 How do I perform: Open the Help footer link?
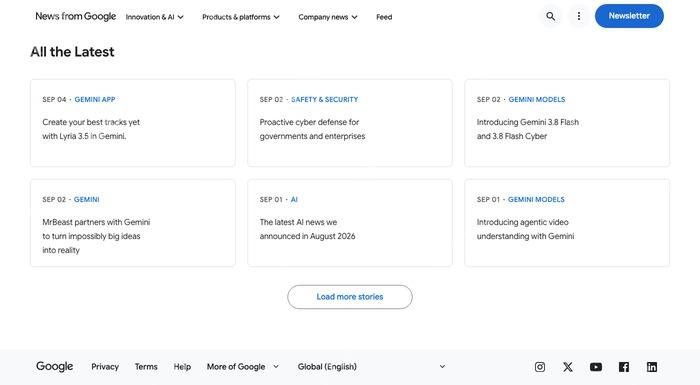click(x=182, y=367)
